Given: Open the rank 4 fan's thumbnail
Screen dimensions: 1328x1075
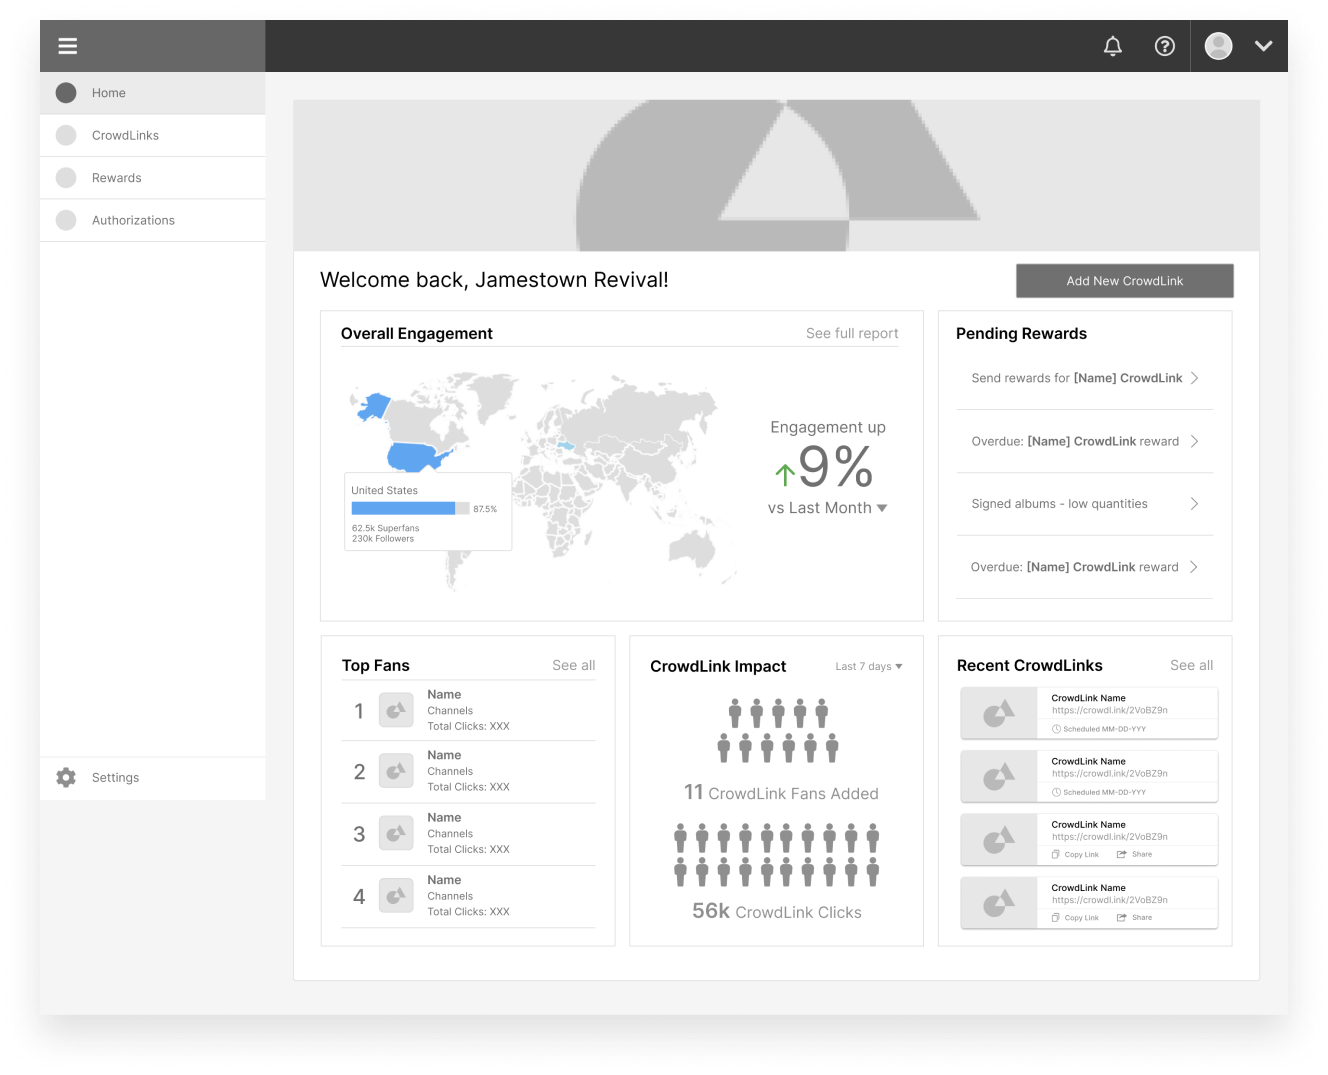Looking at the screenshot, I should pos(396,896).
